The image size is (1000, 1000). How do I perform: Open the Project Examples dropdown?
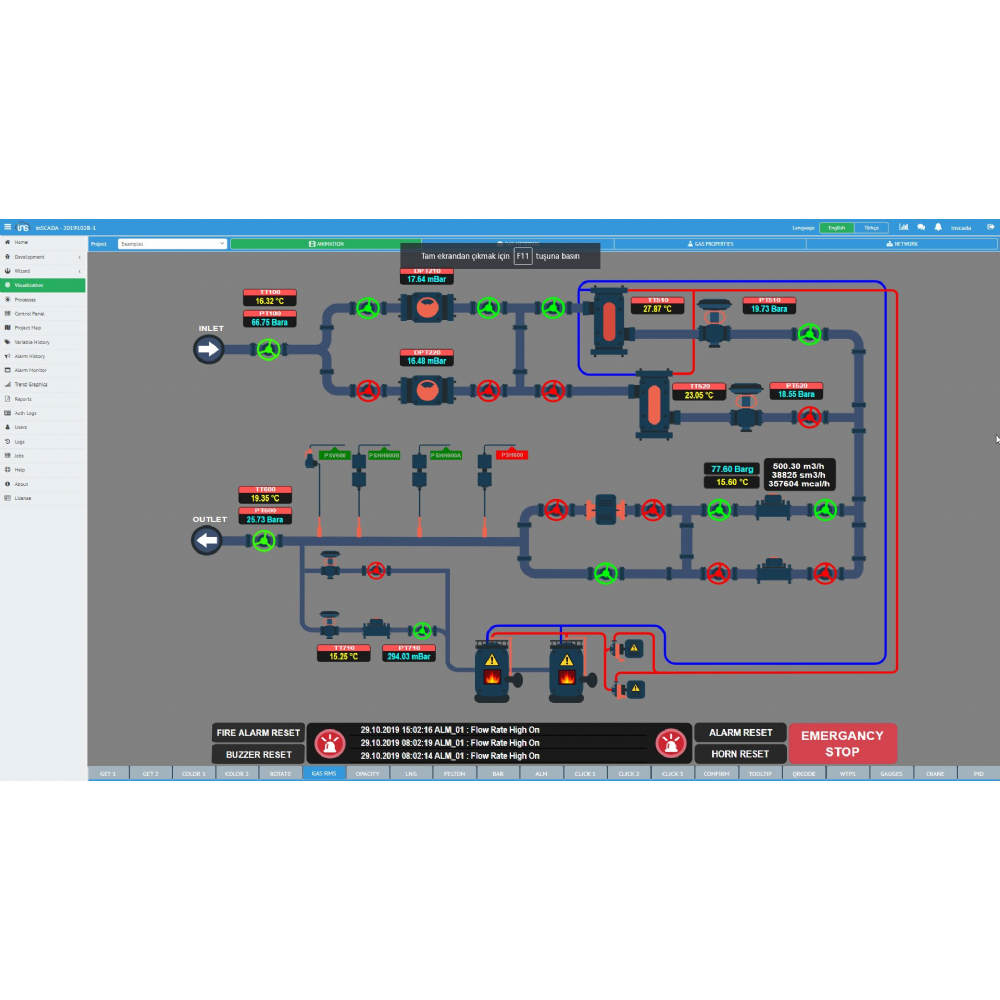170,243
